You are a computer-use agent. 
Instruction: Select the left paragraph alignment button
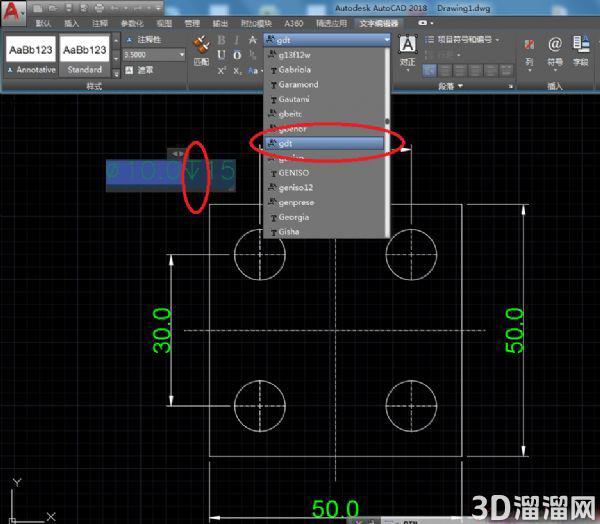click(445, 70)
